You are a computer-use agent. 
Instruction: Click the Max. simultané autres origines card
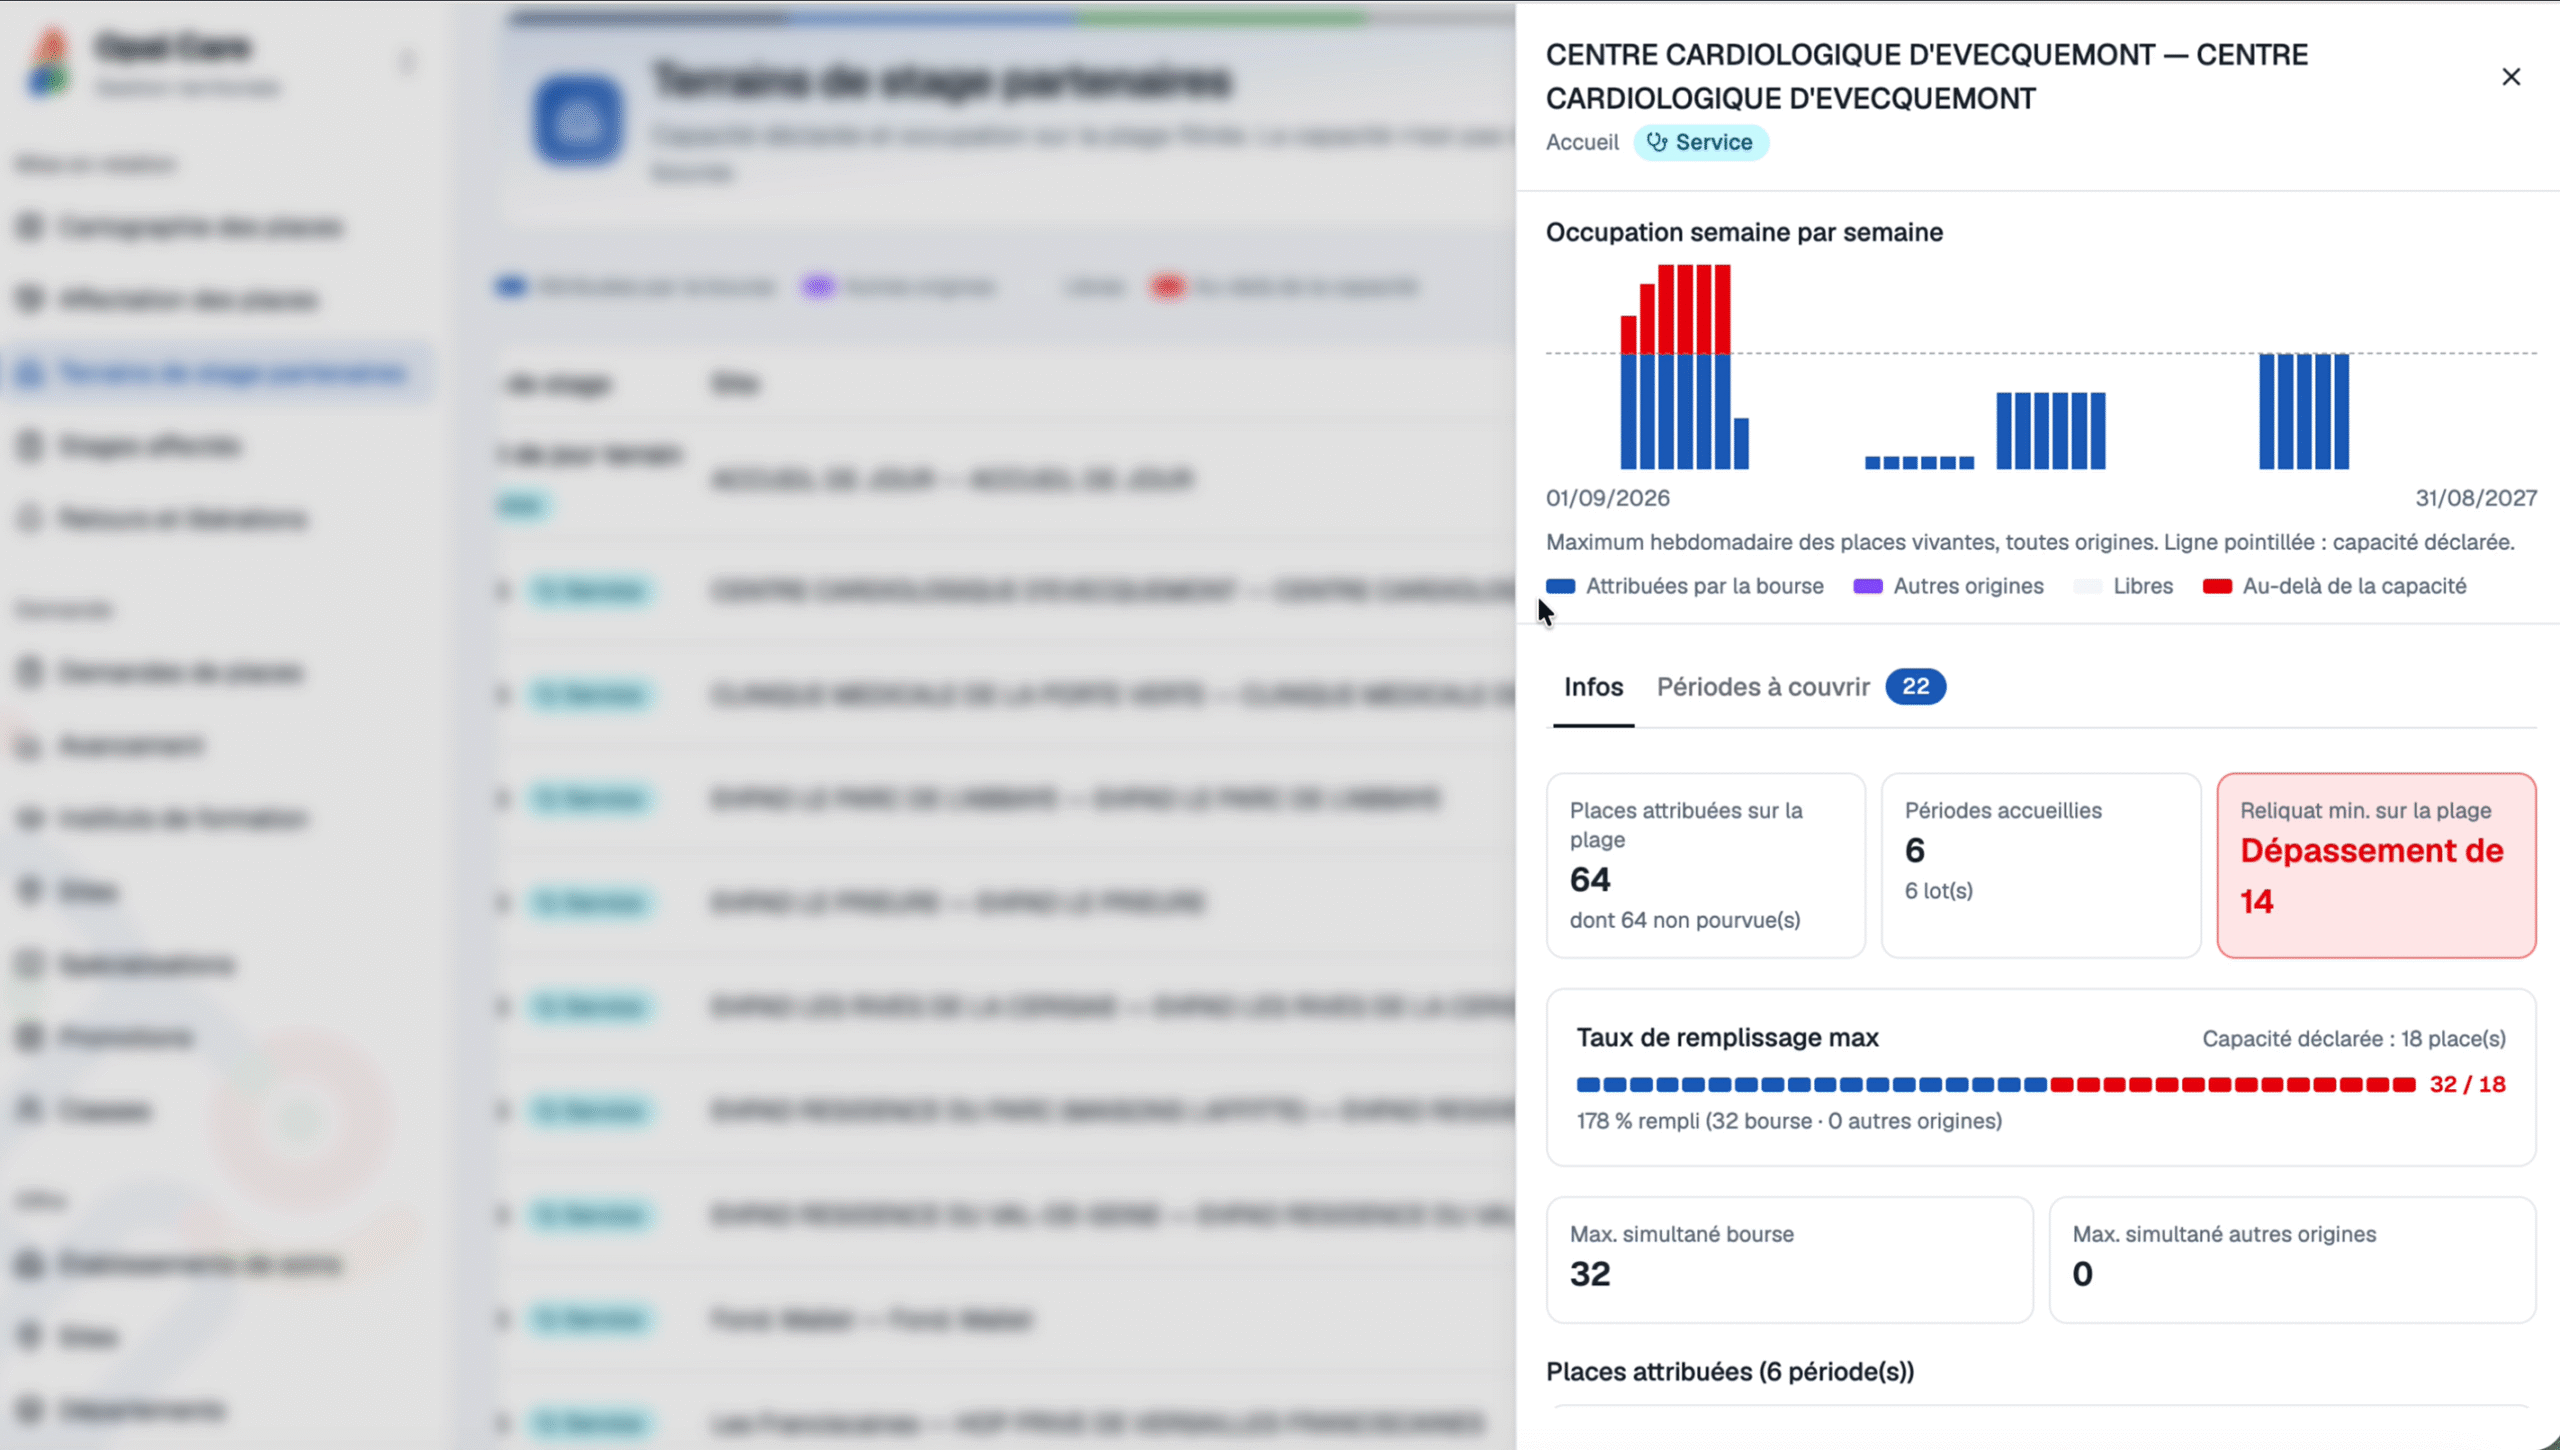coord(2292,1259)
